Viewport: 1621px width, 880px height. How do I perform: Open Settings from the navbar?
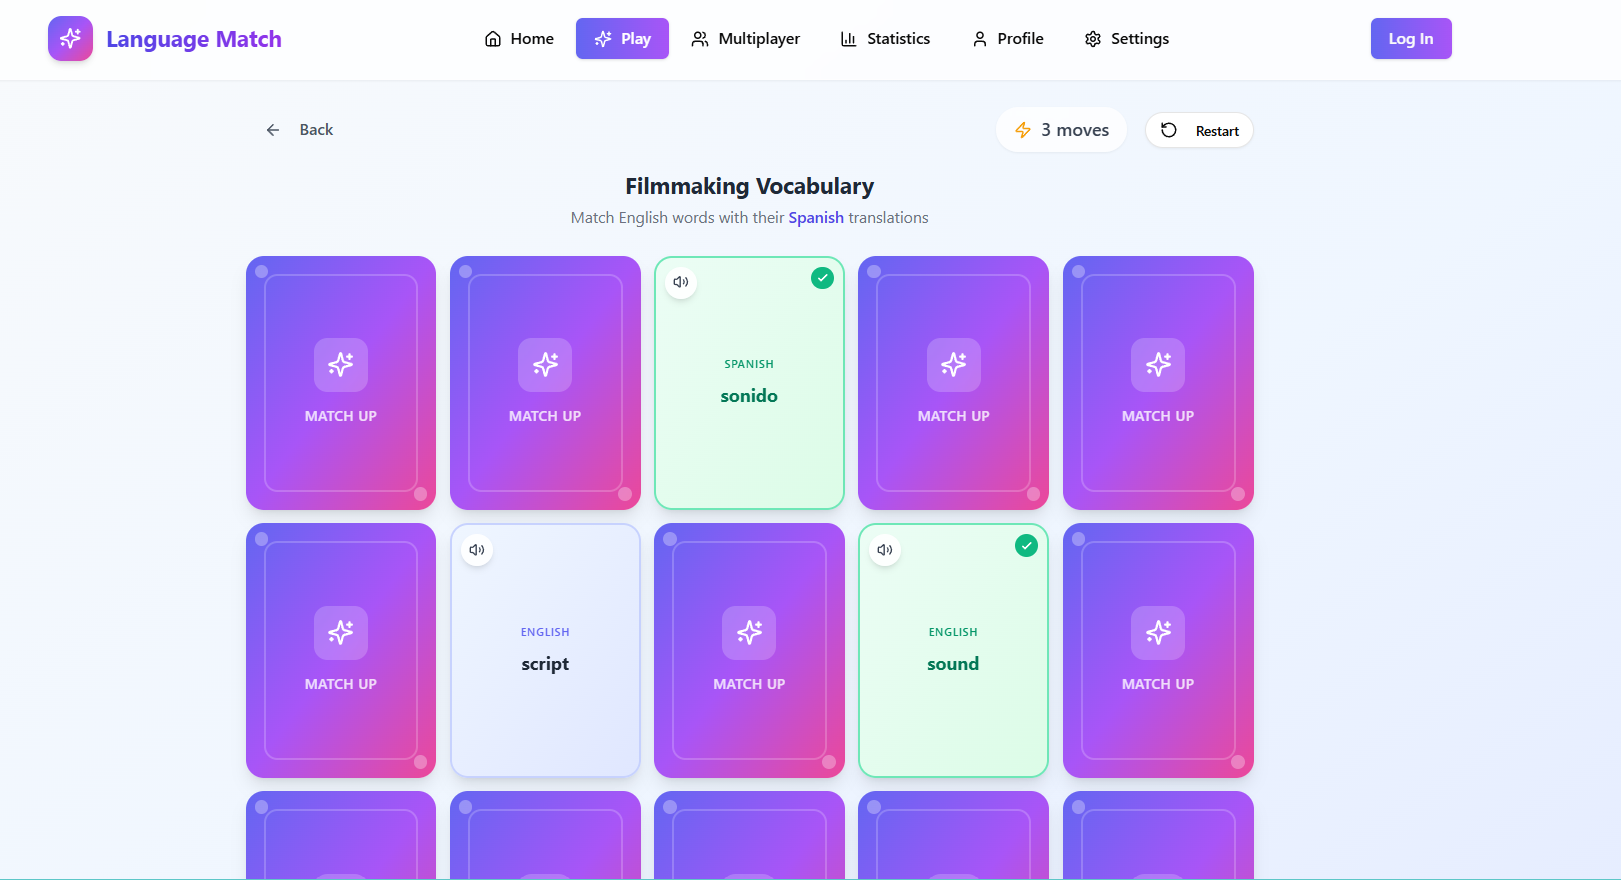coord(1127,39)
